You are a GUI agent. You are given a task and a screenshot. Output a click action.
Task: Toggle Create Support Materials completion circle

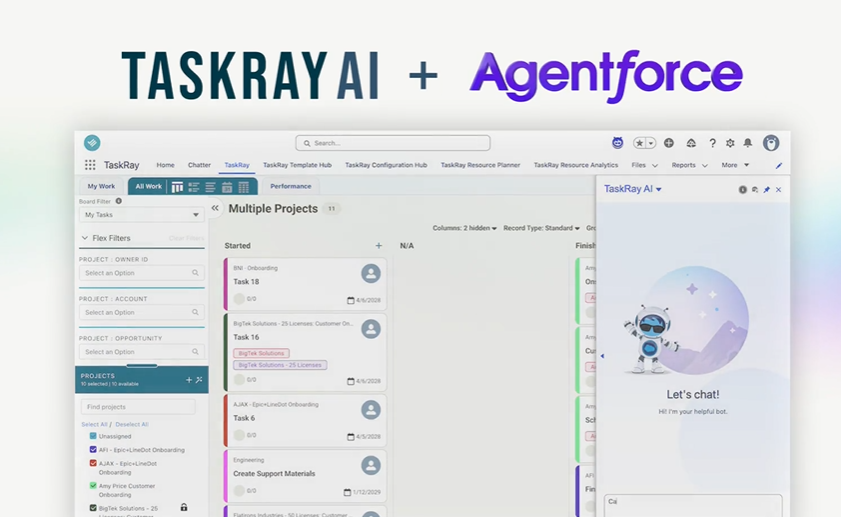click(239, 490)
